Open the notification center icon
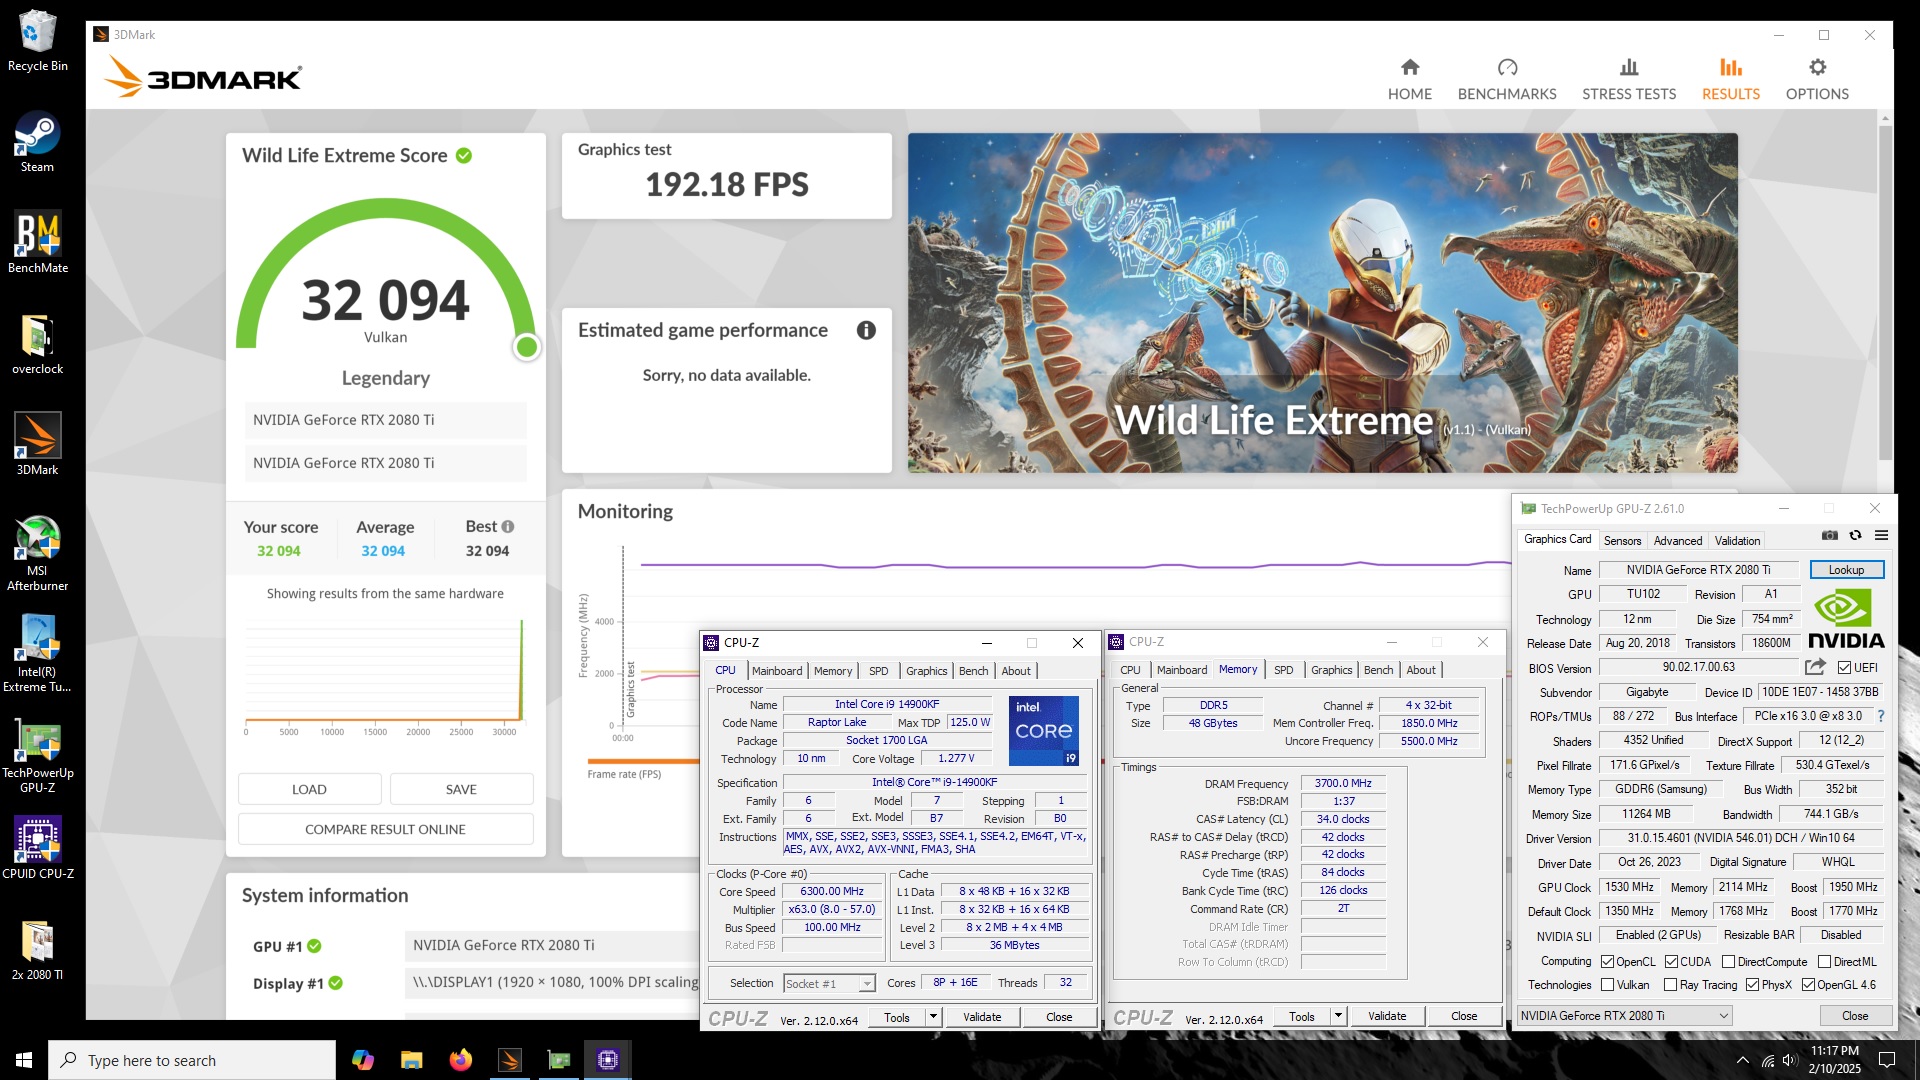Image resolution: width=1920 pixels, height=1080 pixels. 1887,1060
